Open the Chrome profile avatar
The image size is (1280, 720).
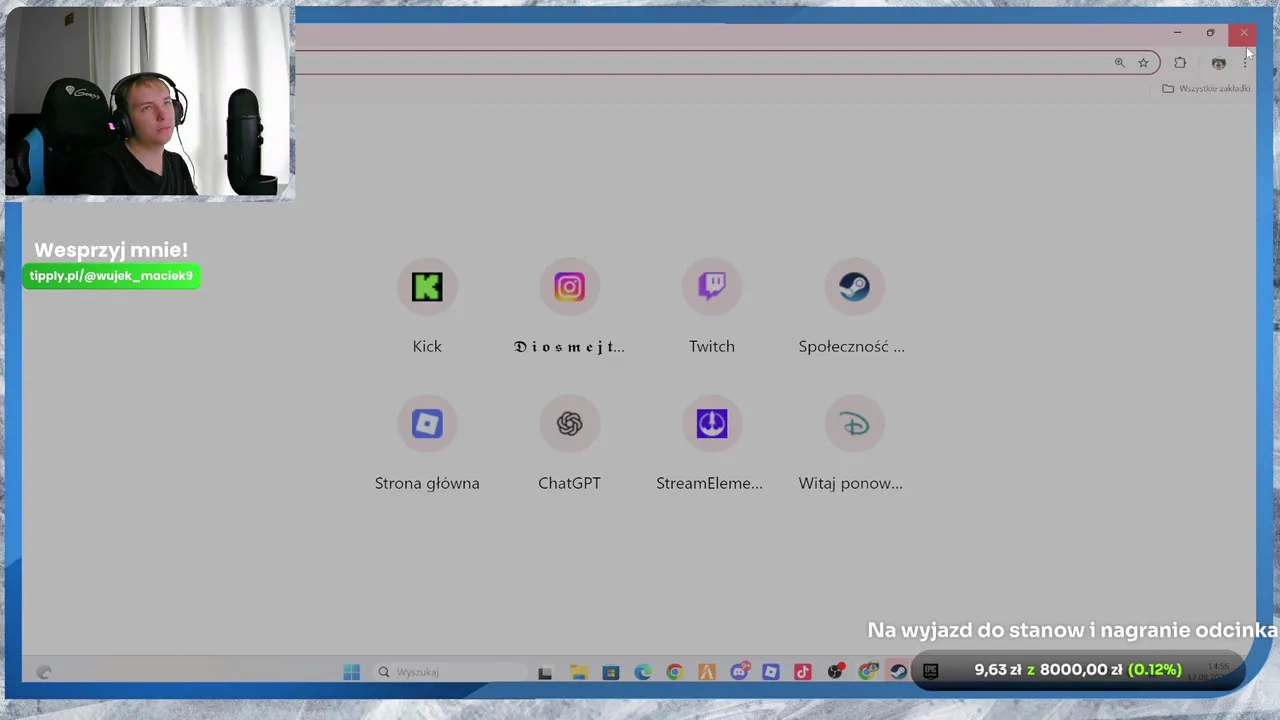point(1218,63)
